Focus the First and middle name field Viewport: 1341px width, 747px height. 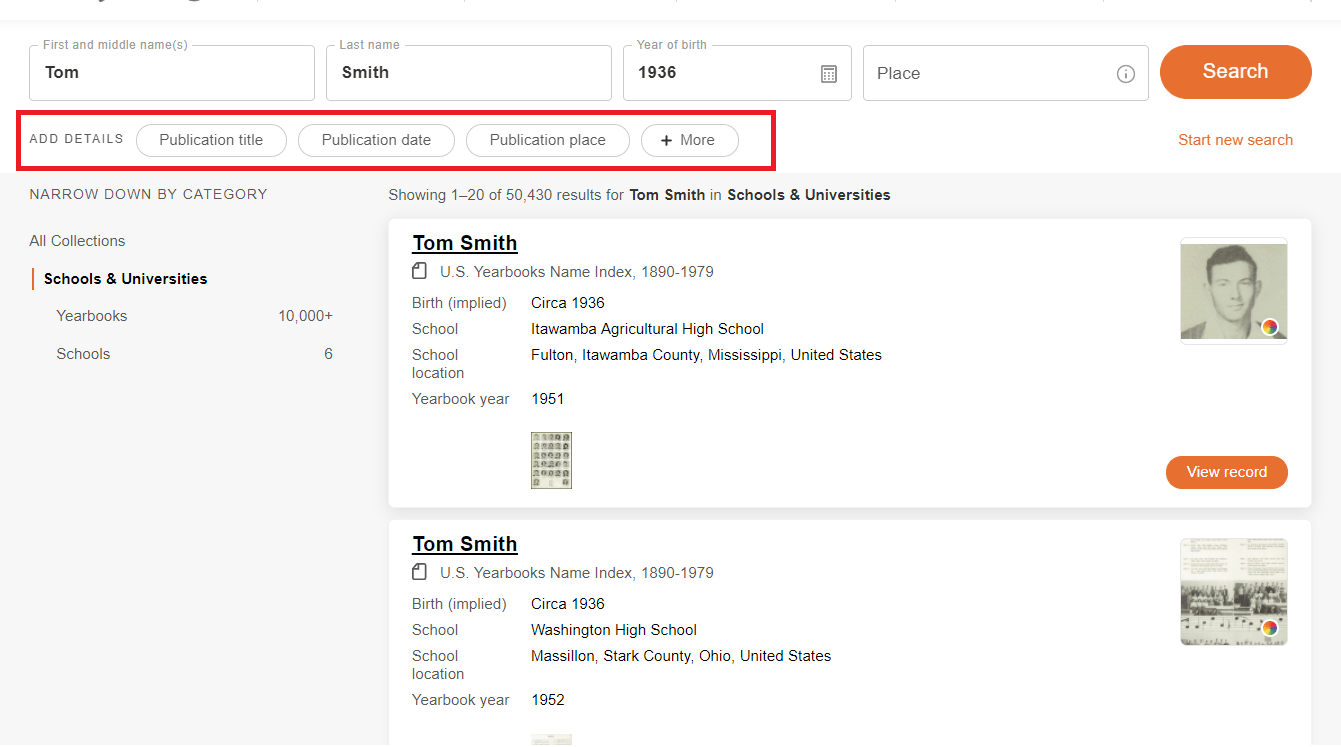(172, 73)
